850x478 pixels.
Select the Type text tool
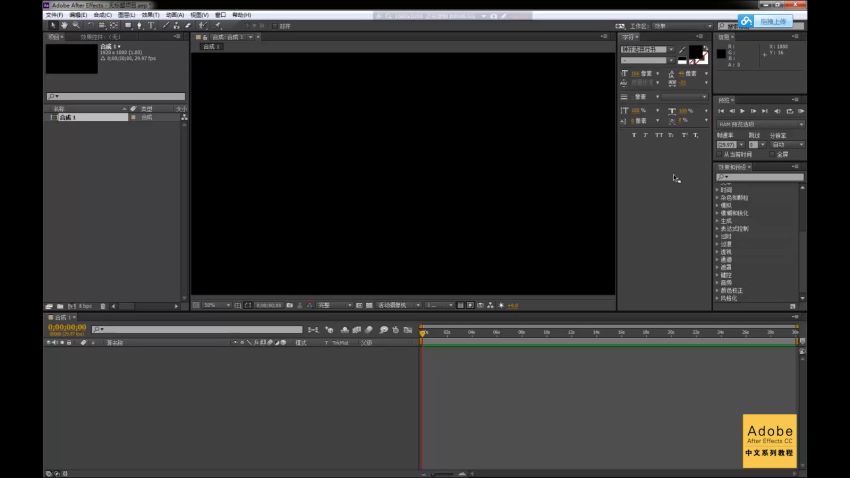[x=151, y=25]
